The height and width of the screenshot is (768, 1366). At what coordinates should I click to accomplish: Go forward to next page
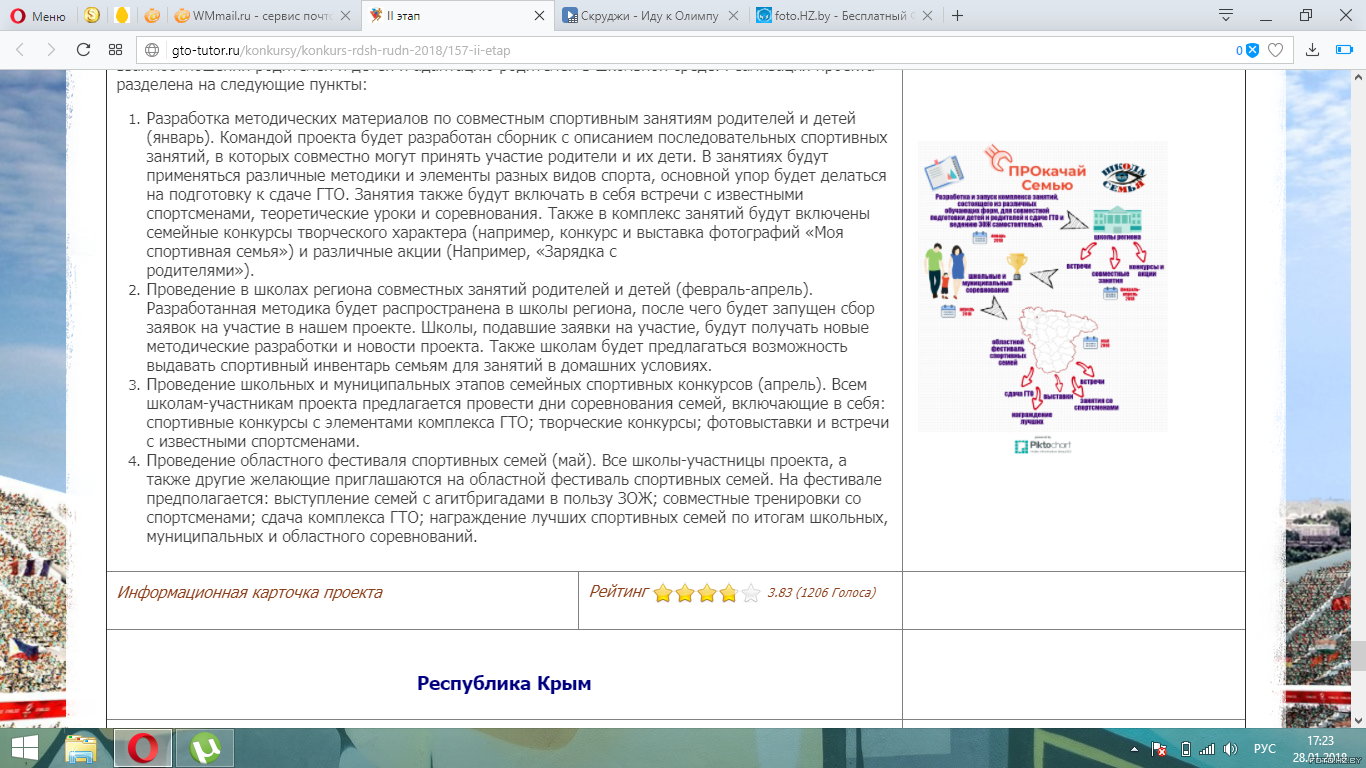point(51,50)
